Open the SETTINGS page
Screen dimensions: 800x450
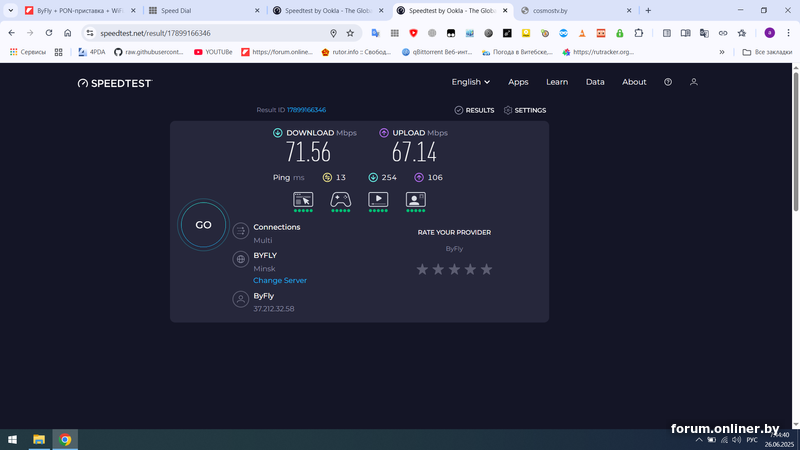point(525,110)
